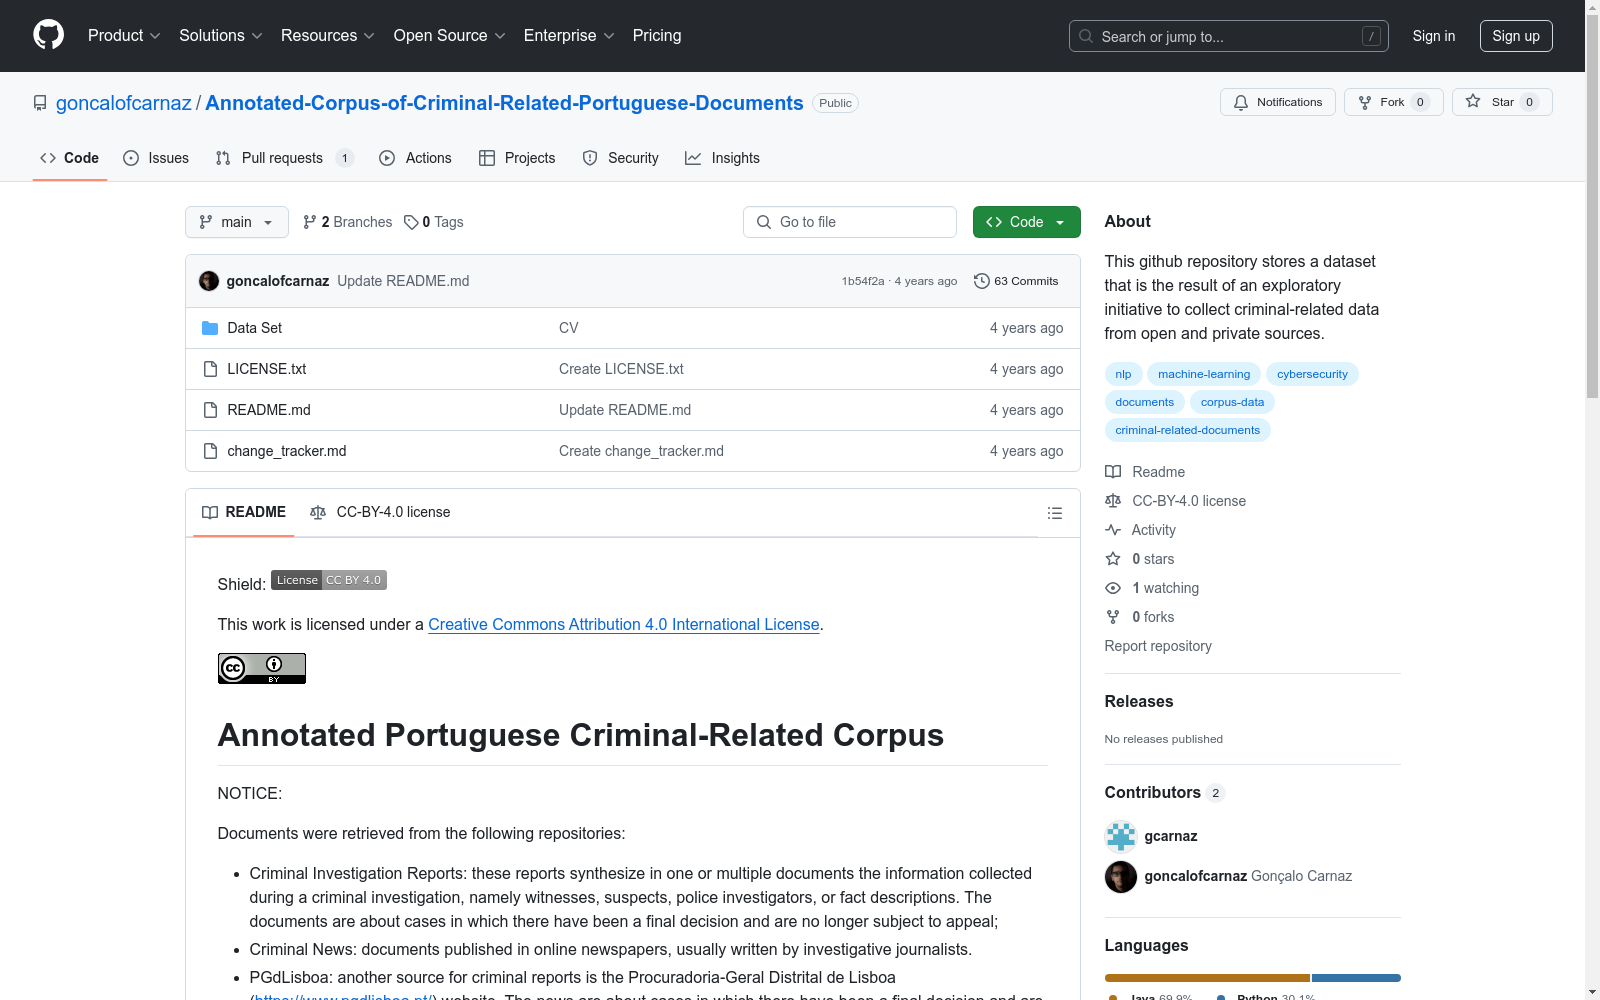Screen dimensions: 1600x1000
Task: Expand the Open Source menu
Action: click(450, 36)
